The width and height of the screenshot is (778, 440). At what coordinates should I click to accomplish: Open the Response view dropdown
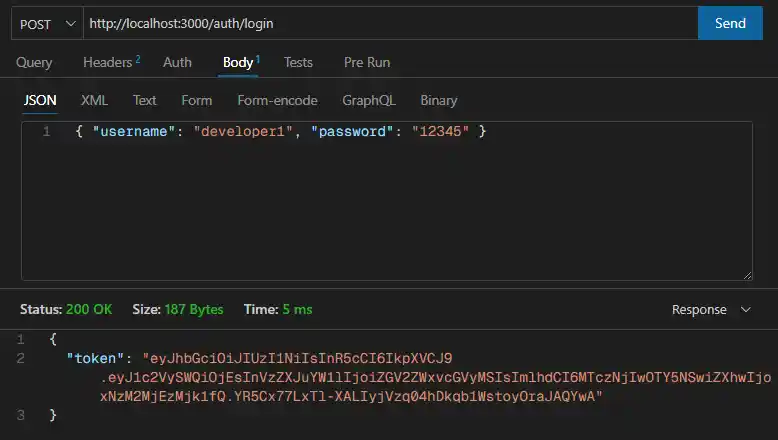click(x=711, y=310)
